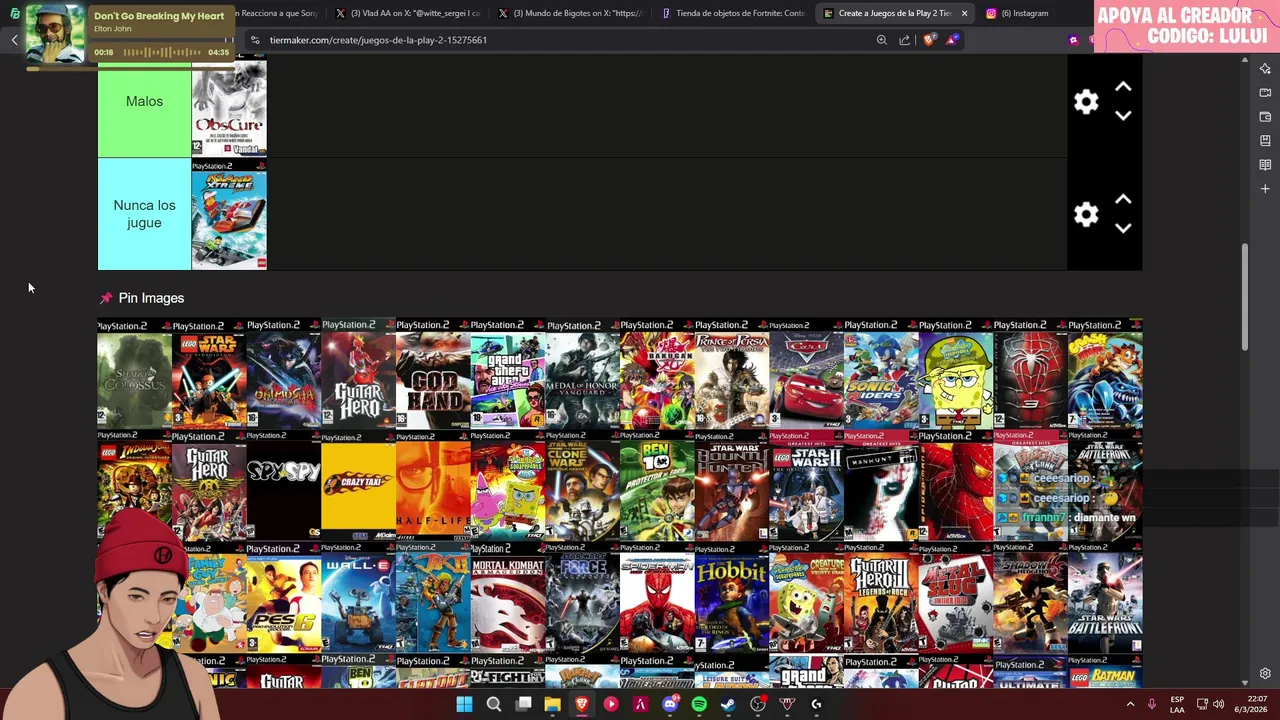Select Mortal Kombat Armageddon cover

click(x=507, y=599)
